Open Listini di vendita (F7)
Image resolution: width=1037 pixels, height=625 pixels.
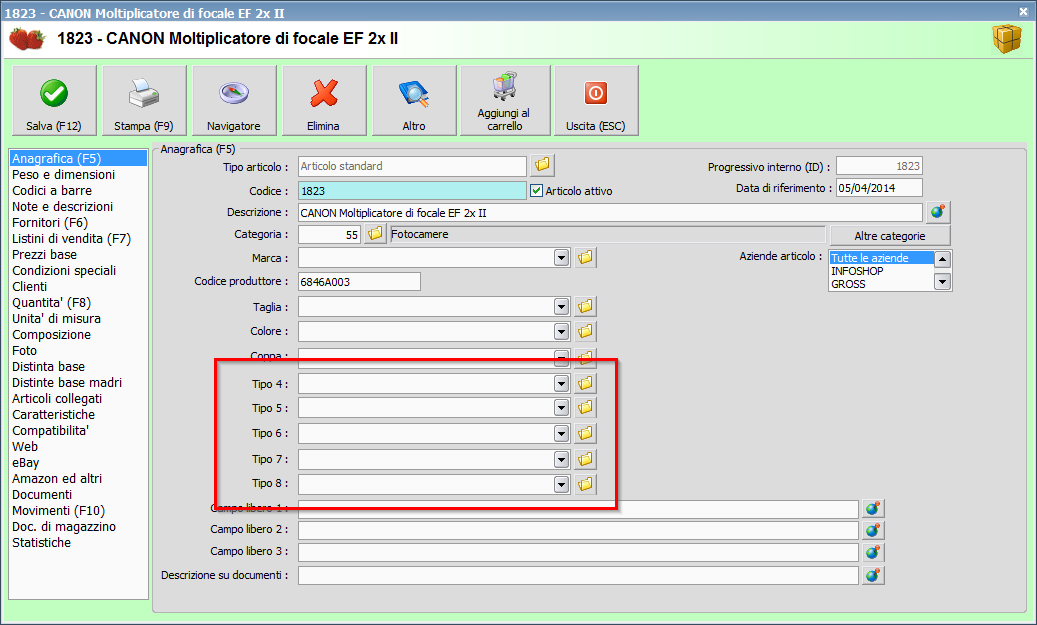pos(71,238)
